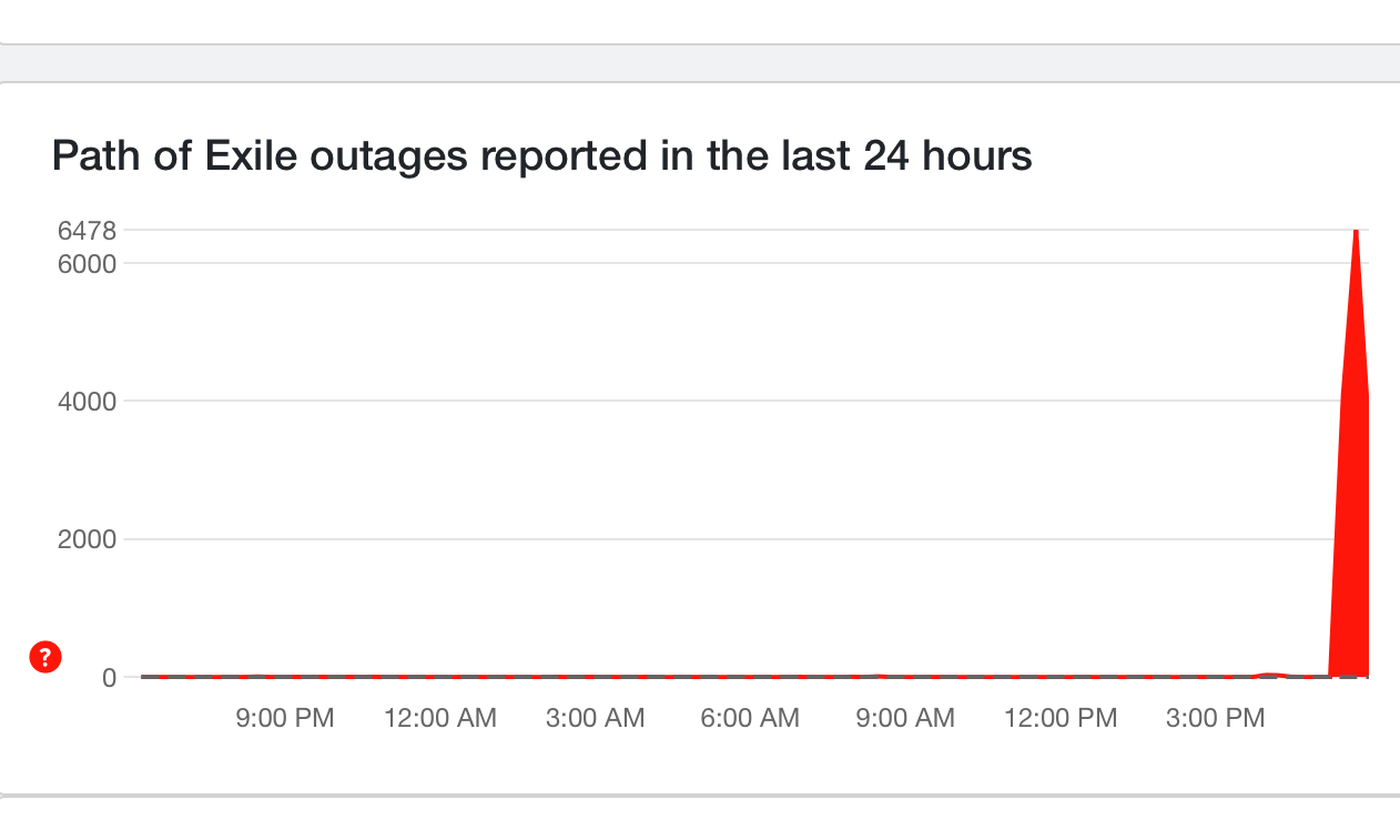
Task: Click the peak of the red outage spike
Action: (x=1356, y=232)
